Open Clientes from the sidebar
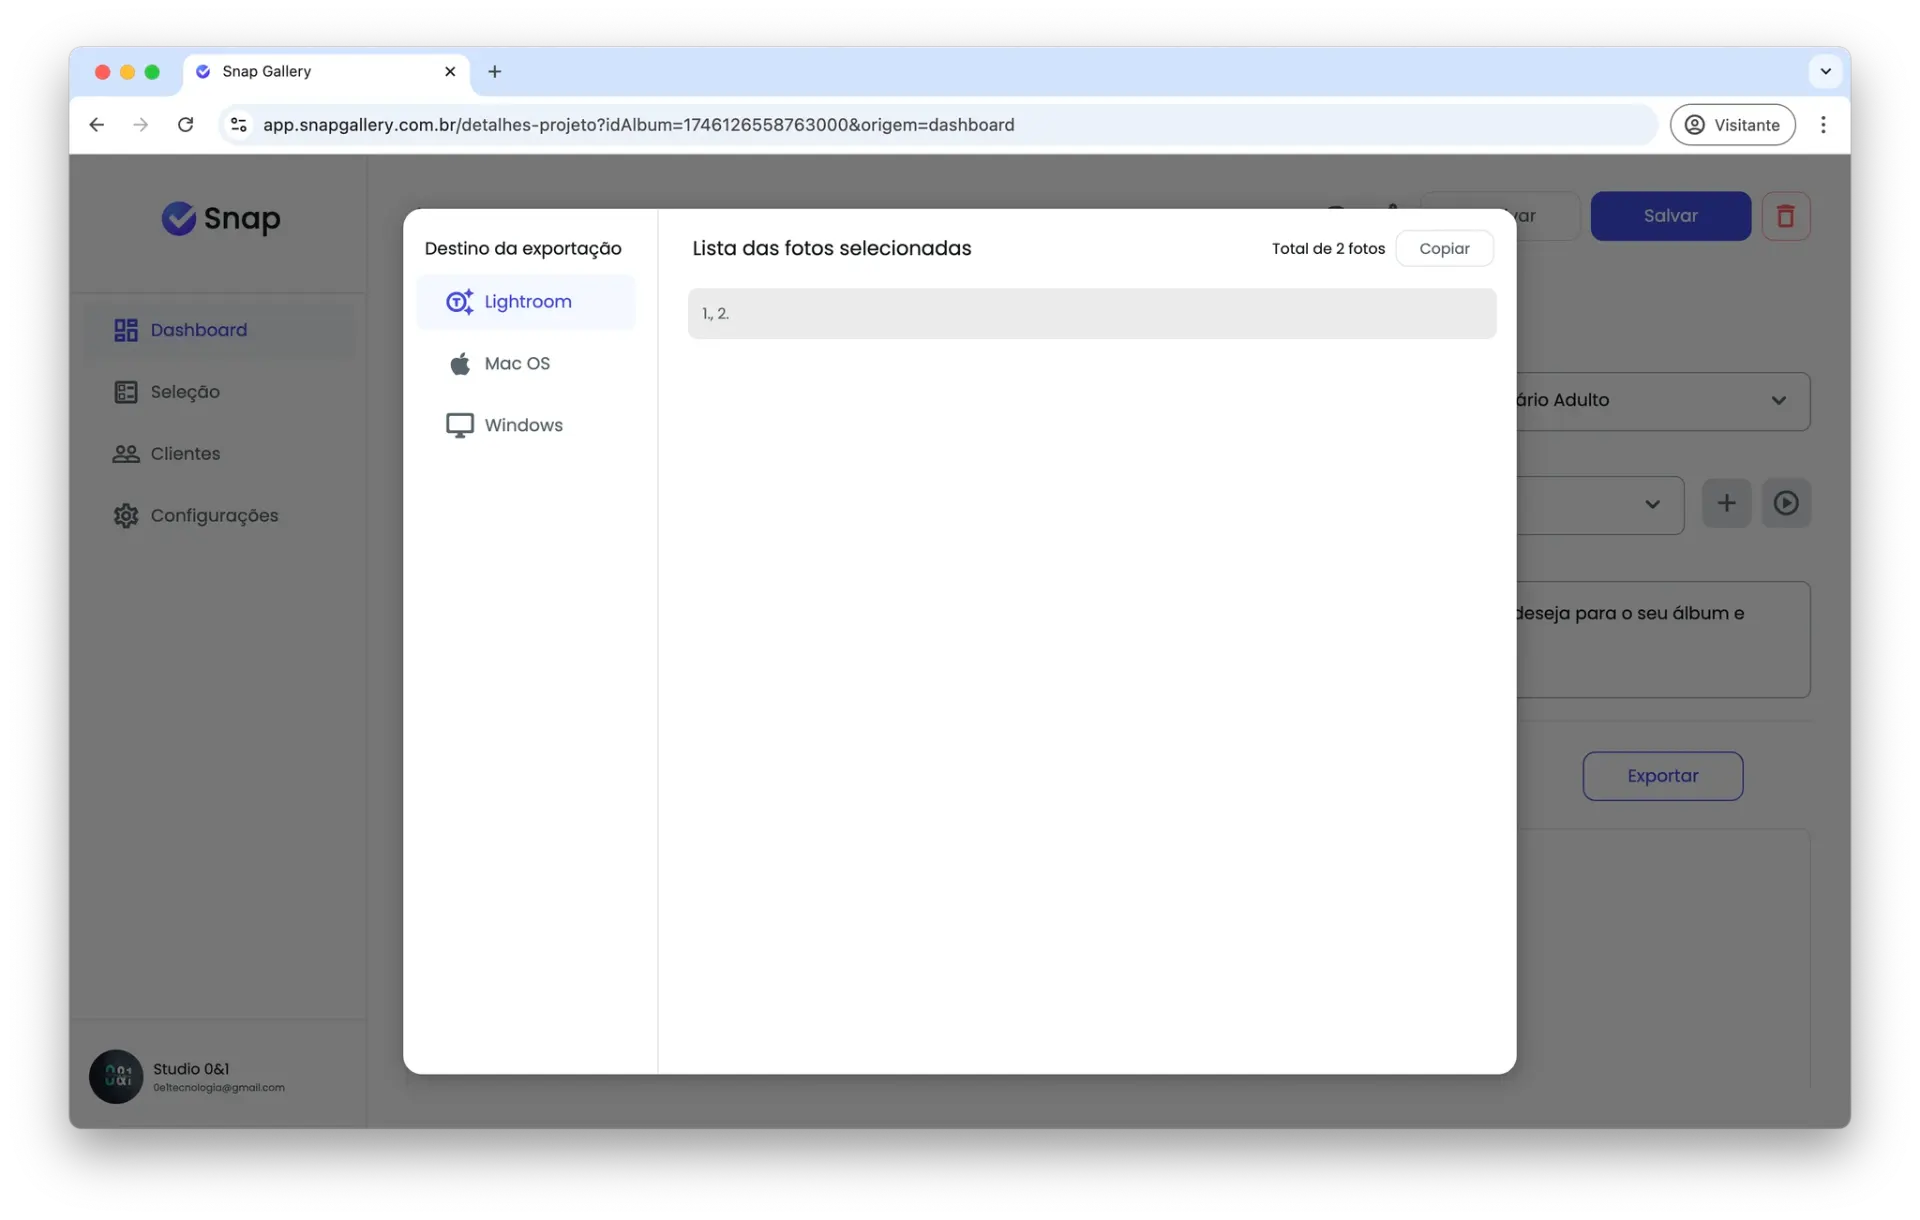 tap(220, 454)
